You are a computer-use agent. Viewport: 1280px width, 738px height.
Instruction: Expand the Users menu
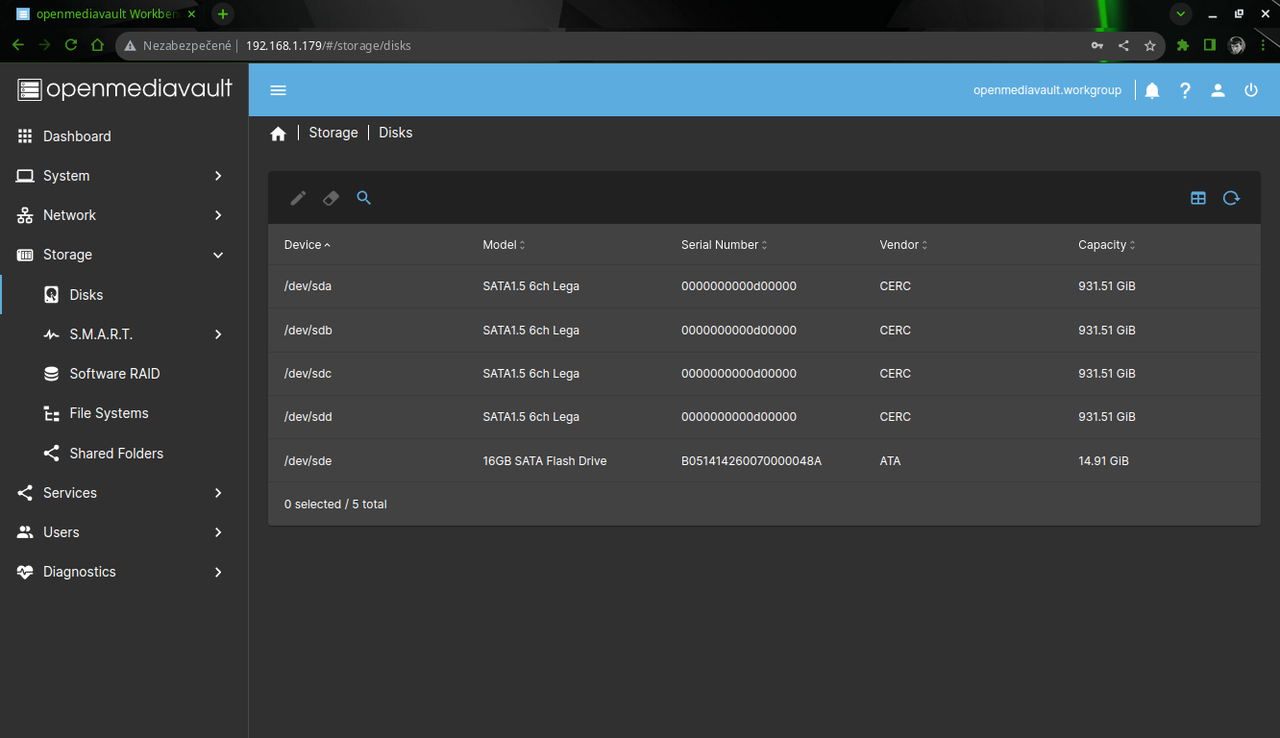tap(124, 532)
